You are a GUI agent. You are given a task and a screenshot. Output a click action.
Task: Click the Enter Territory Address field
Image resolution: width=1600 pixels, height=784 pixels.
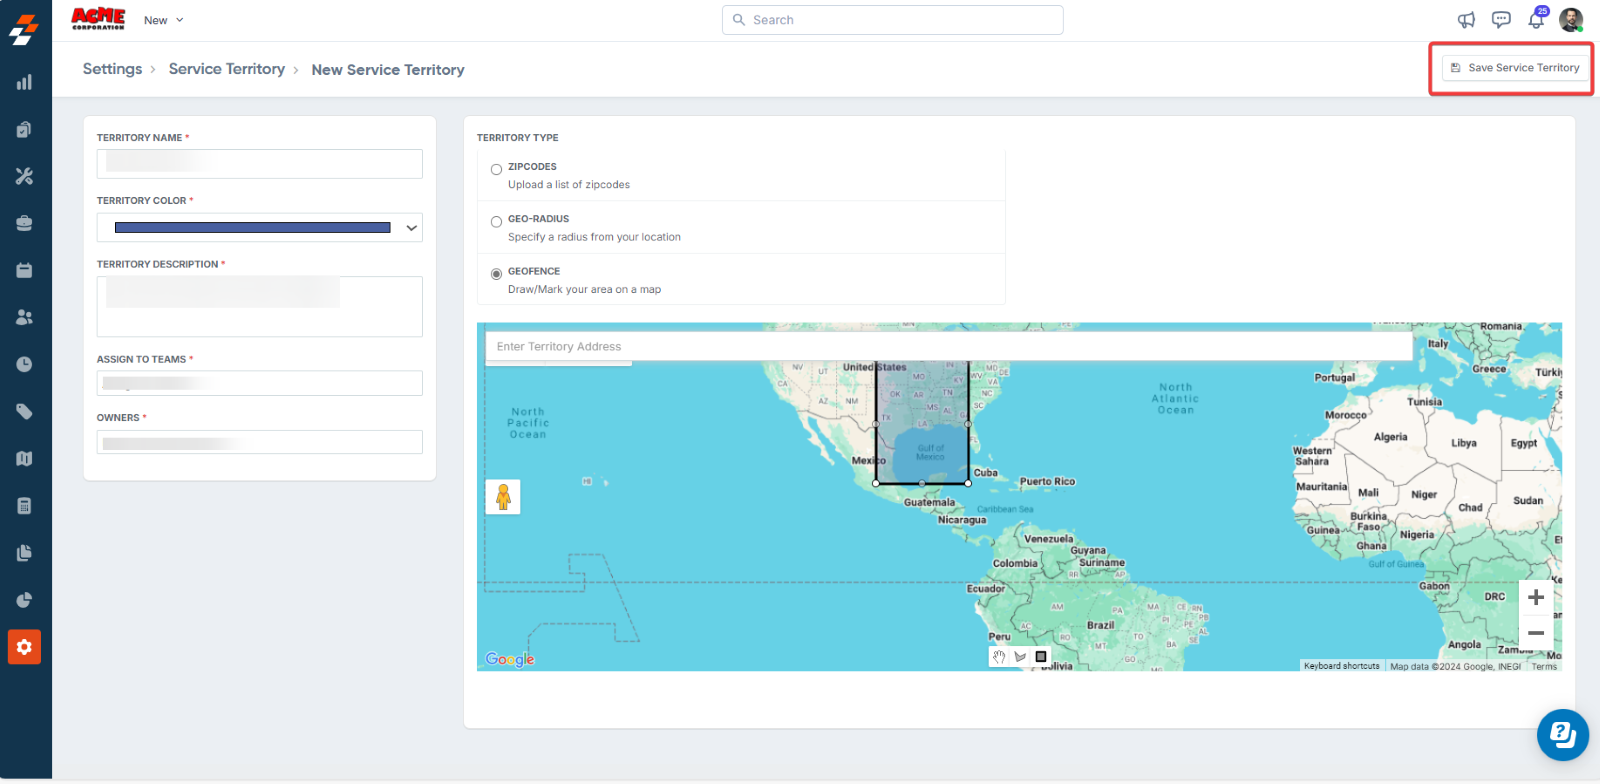[948, 347]
